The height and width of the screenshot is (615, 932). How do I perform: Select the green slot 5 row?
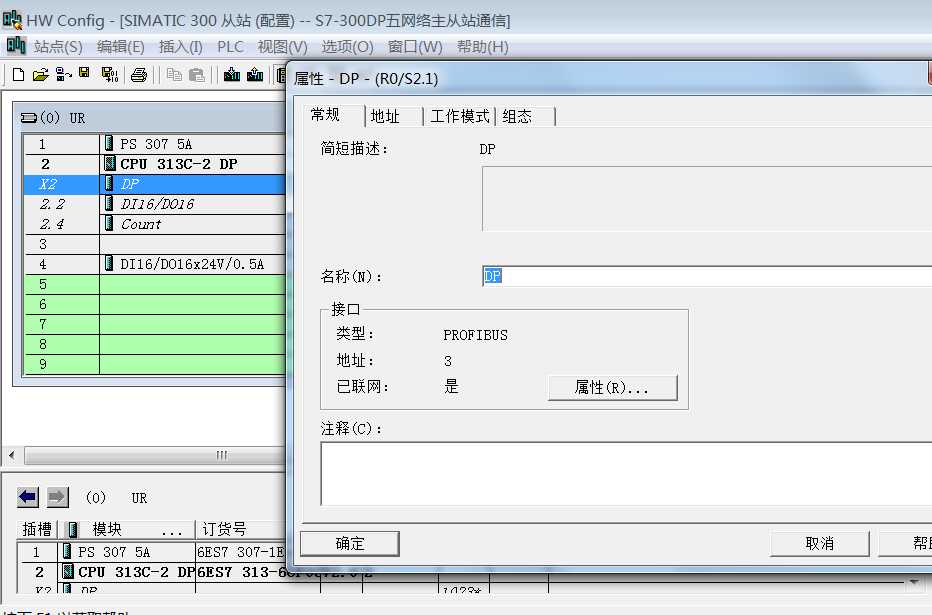coord(155,284)
